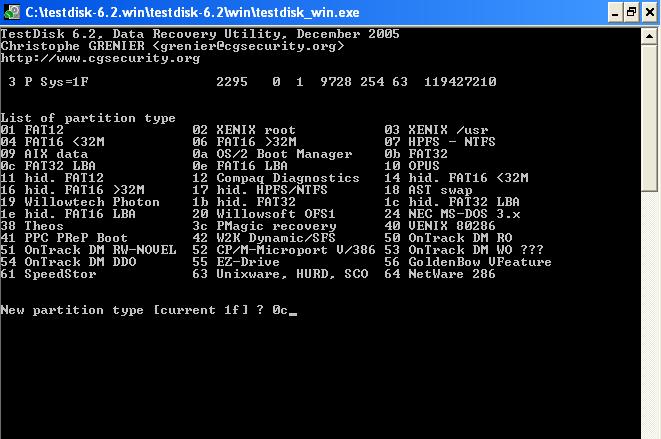The image size is (661, 439).
Task: Click the '04 FAT16 <32M' entry
Action: click(x=52, y=142)
